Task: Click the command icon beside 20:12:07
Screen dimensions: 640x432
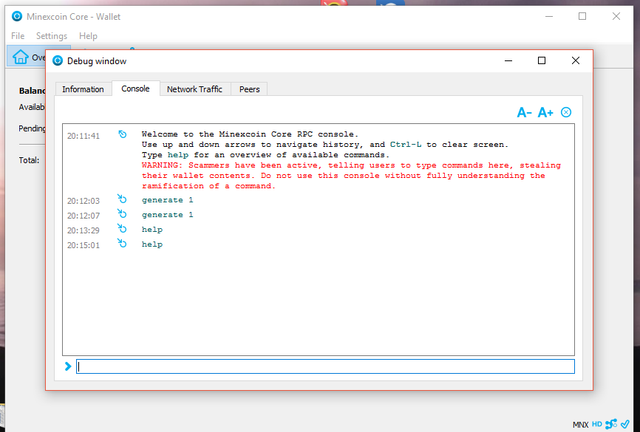Action: pyautogui.click(x=122, y=214)
